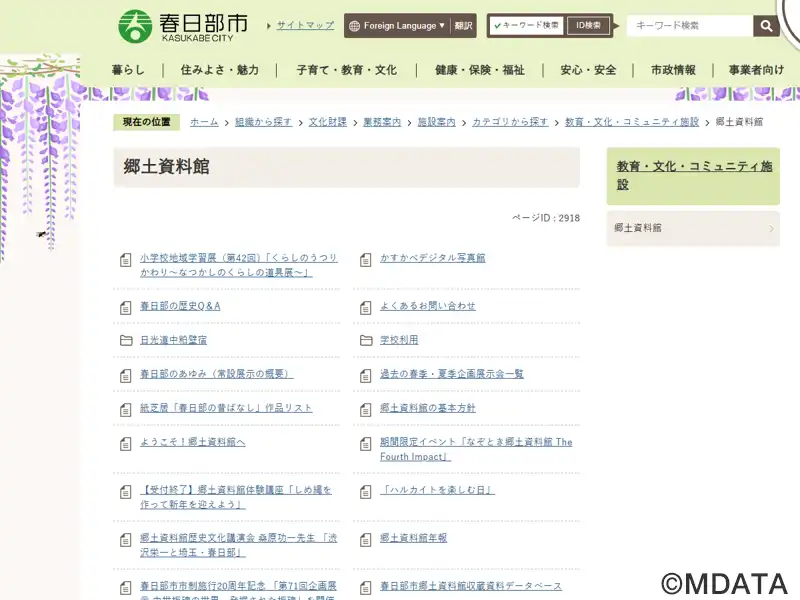Screen dimensions: 800x600
Task: Open 春日部市郷土資料館収蔵資料データベース link
Action: pos(471,586)
